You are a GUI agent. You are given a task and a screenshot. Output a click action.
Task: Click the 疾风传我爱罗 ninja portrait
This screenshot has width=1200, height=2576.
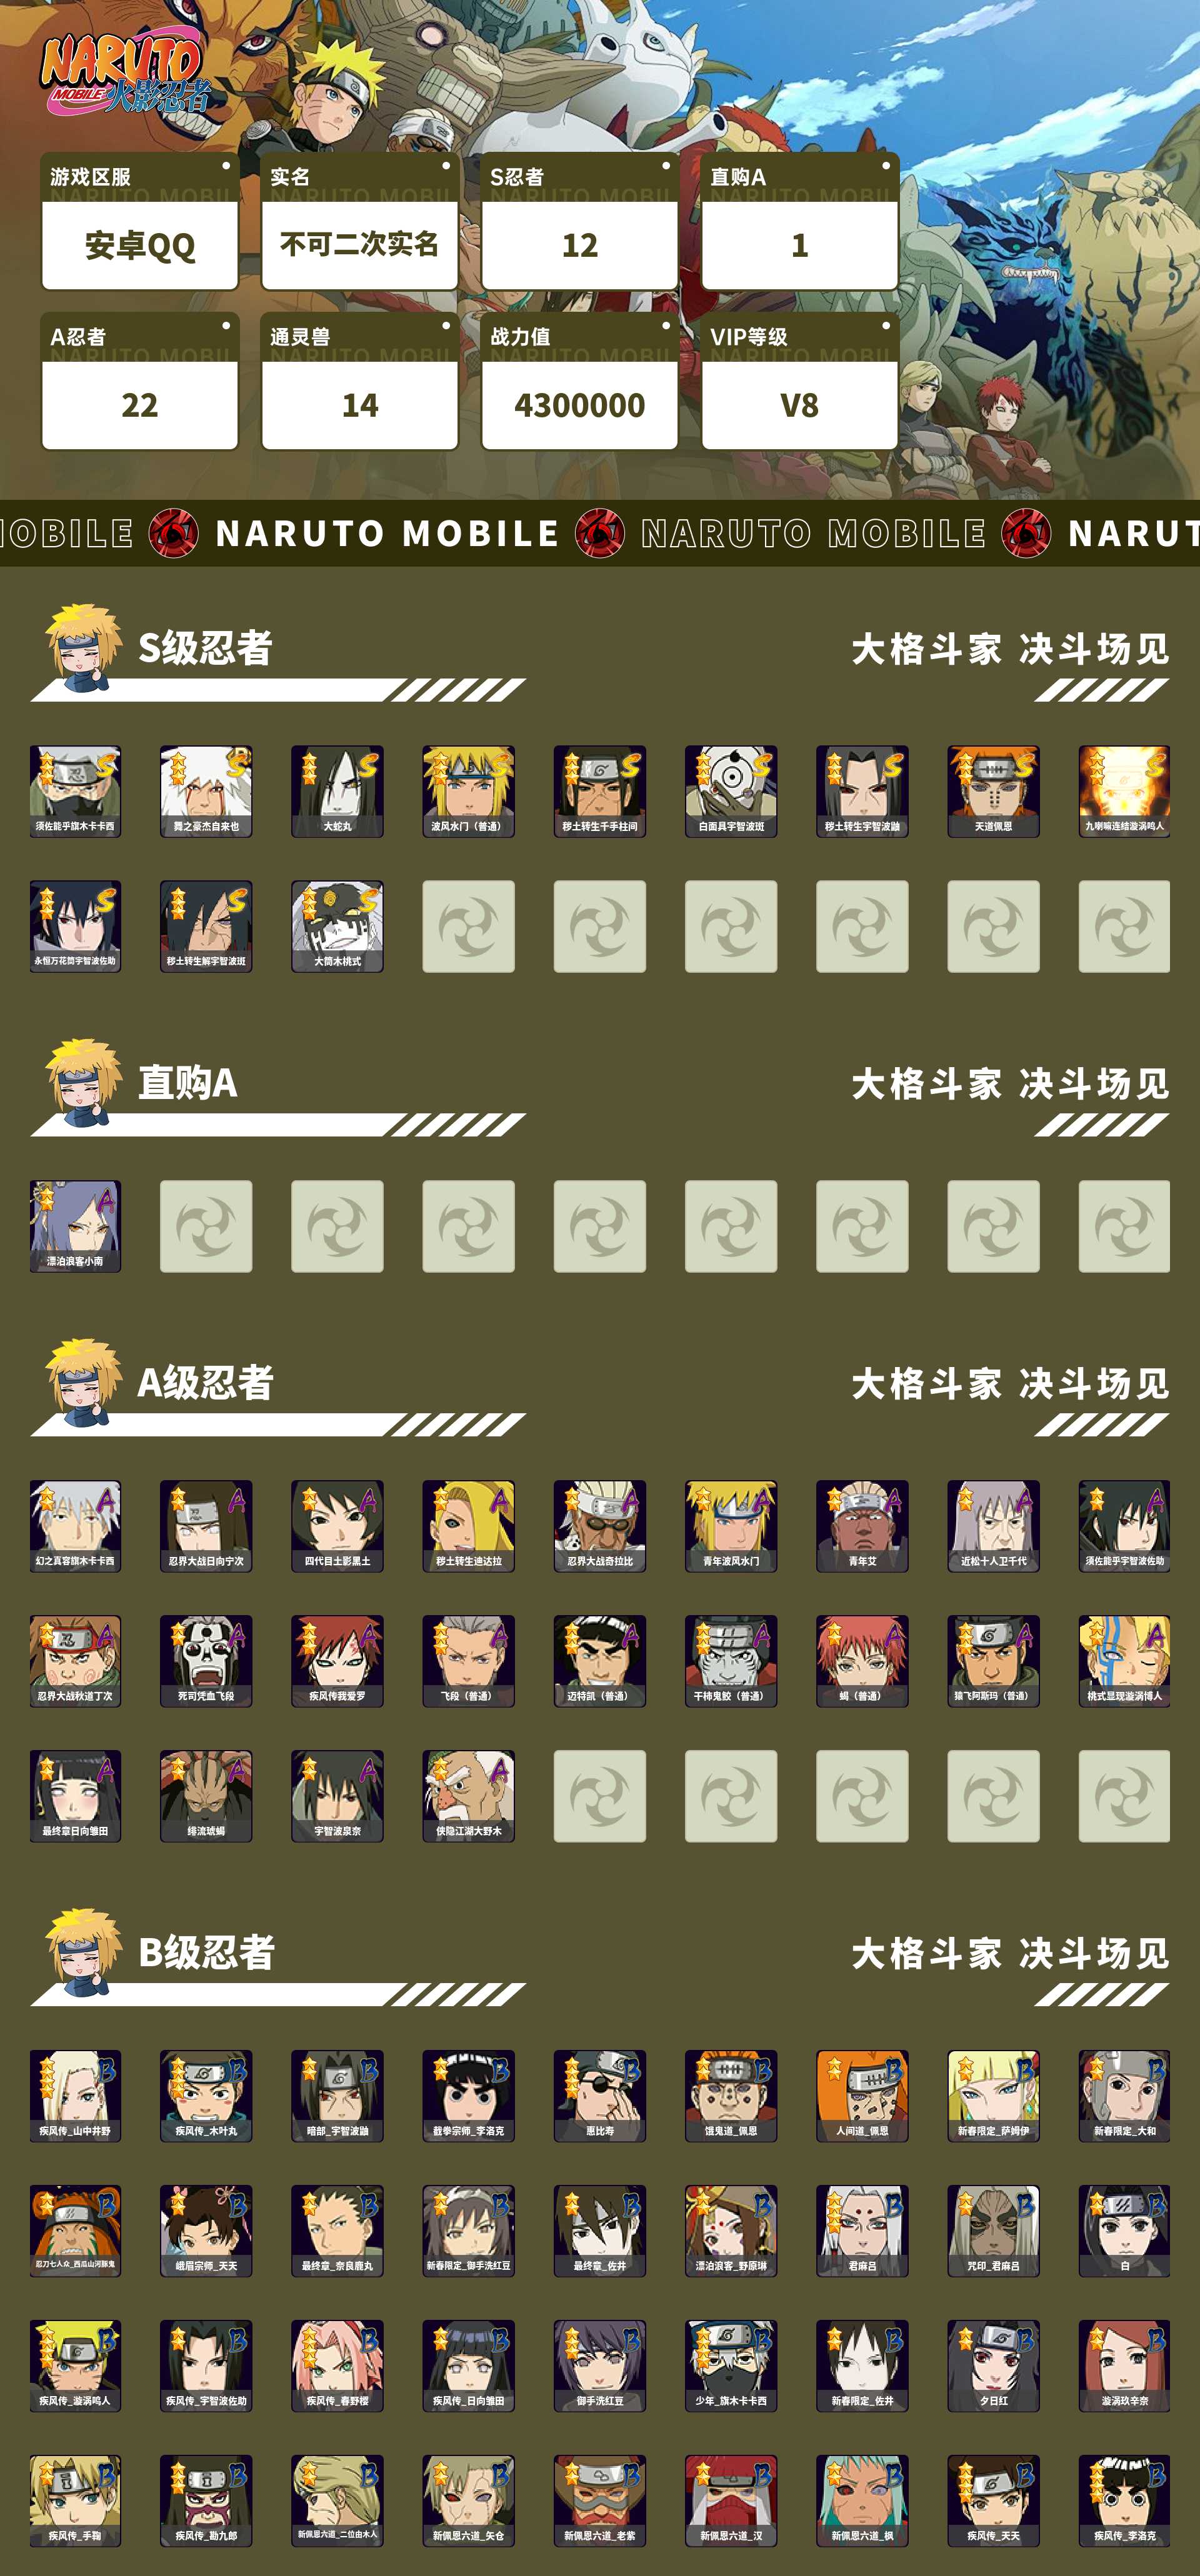point(337,1661)
